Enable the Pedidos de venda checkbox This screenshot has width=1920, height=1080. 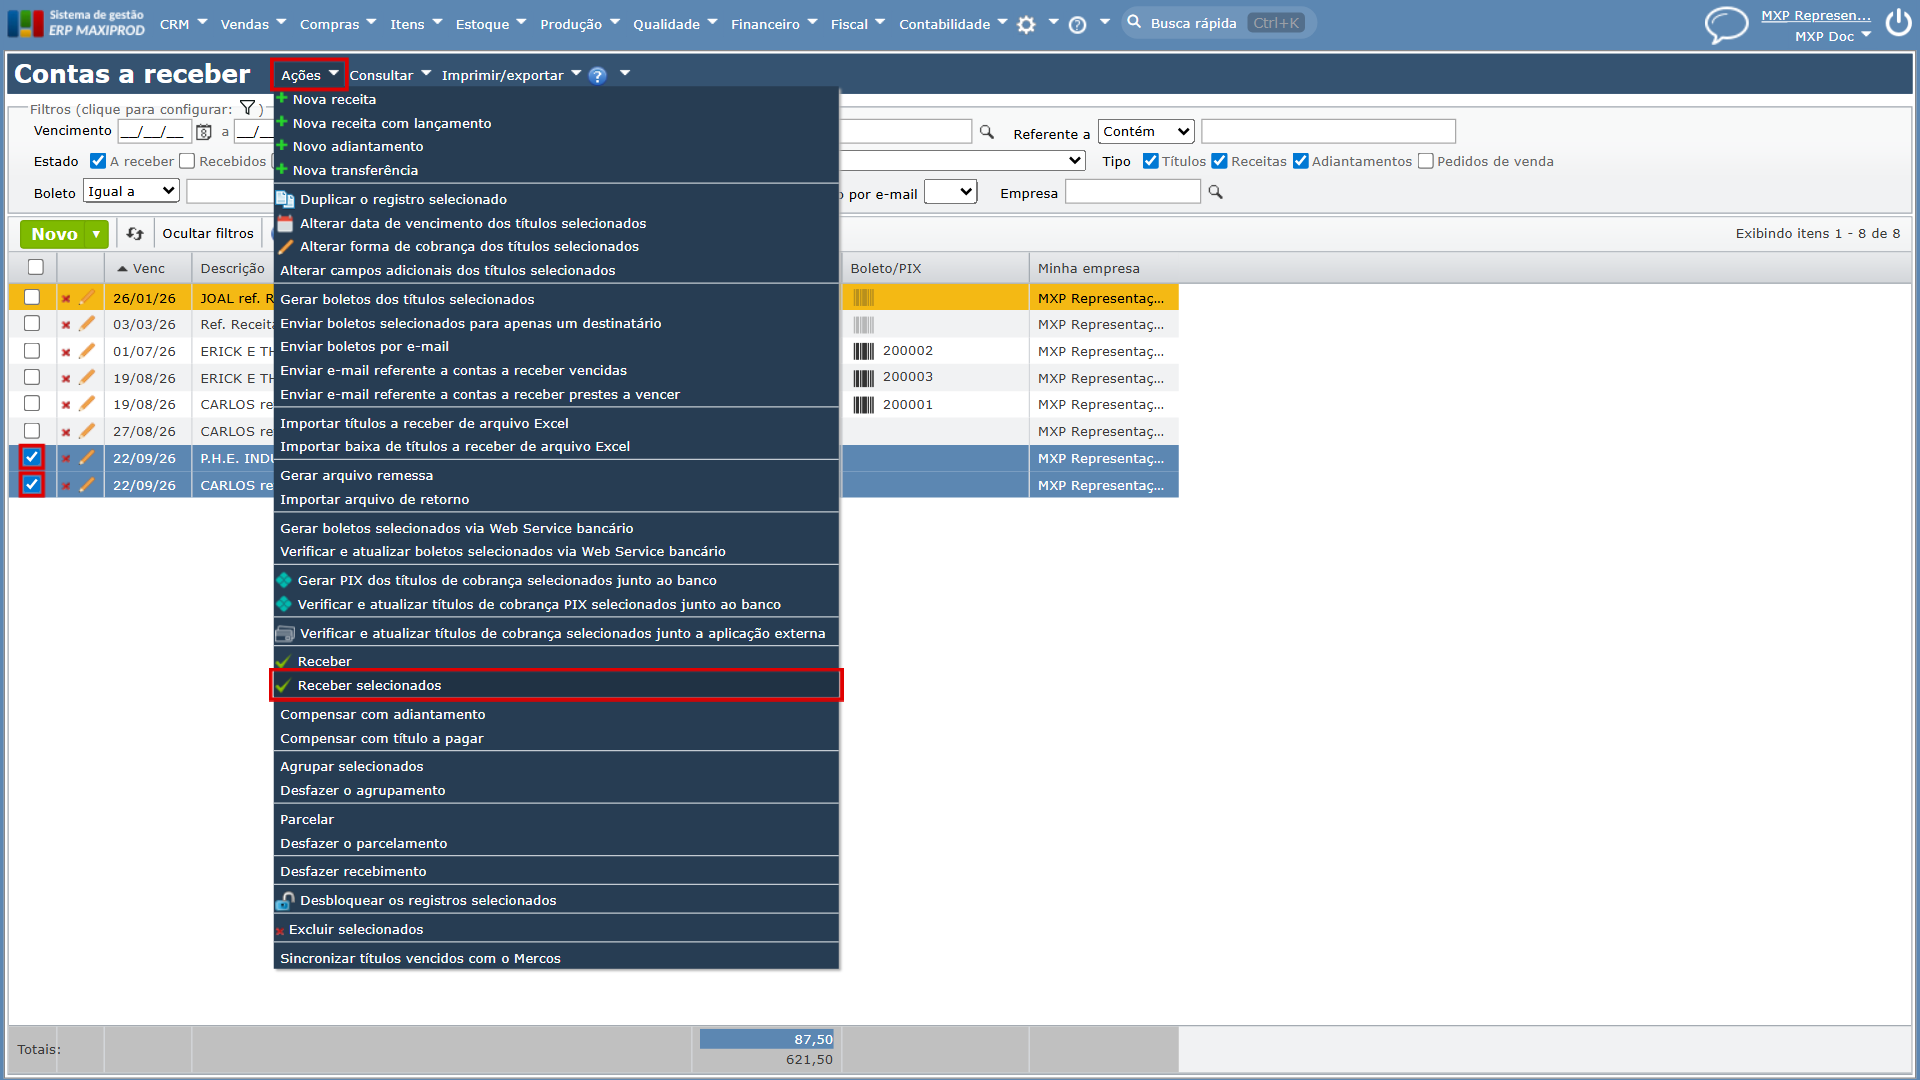[x=1426, y=161]
